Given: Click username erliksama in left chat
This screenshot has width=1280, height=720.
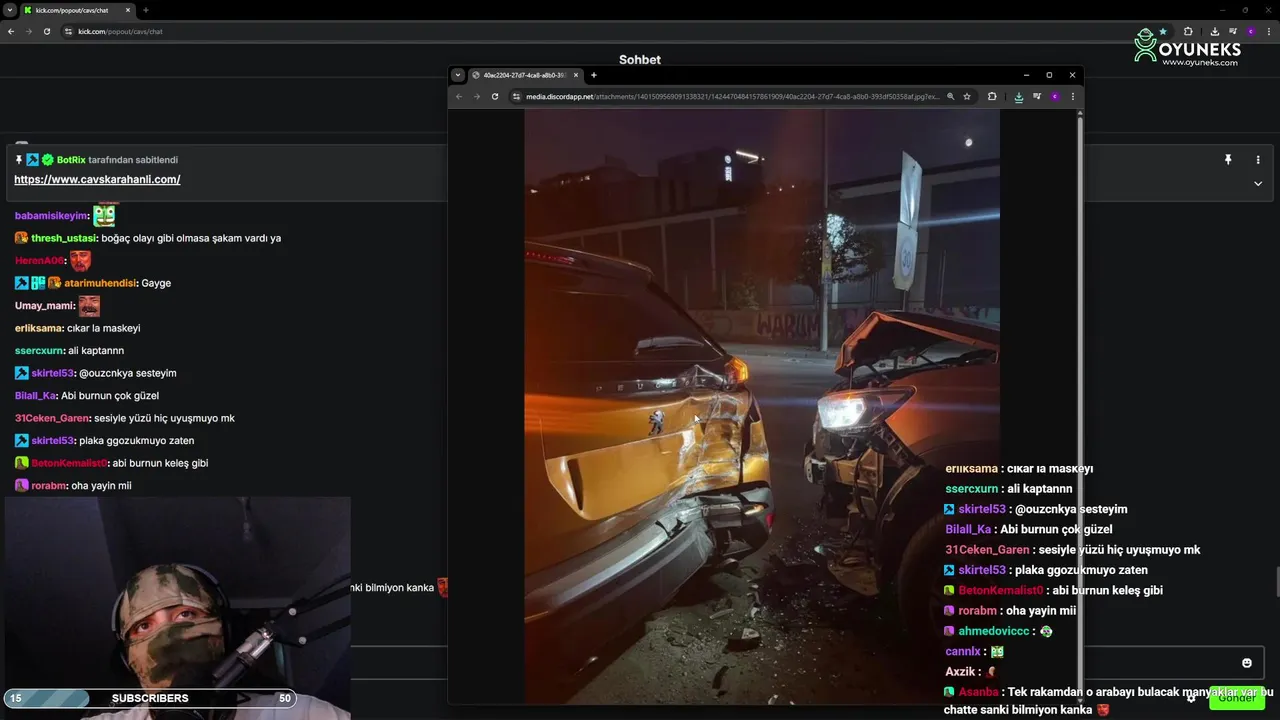Looking at the screenshot, I should 39,328.
